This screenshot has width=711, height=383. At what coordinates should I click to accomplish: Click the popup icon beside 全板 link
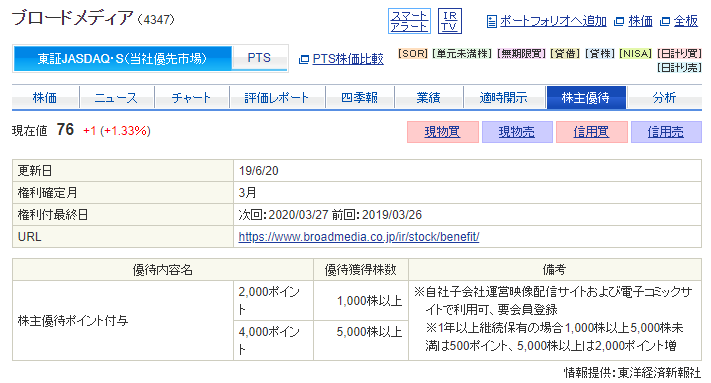click(x=664, y=21)
